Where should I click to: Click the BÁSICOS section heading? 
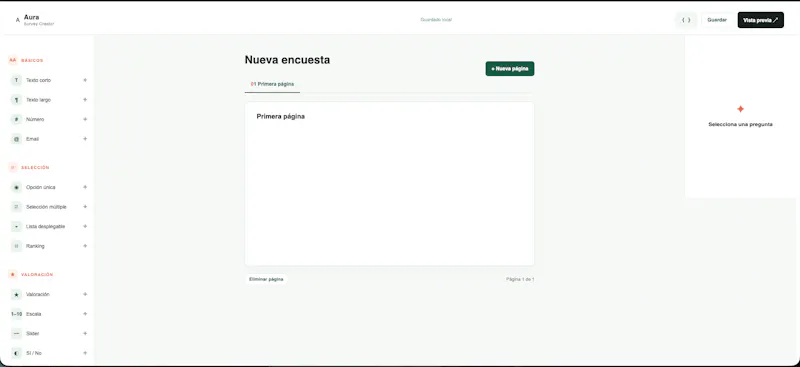pos(32,60)
